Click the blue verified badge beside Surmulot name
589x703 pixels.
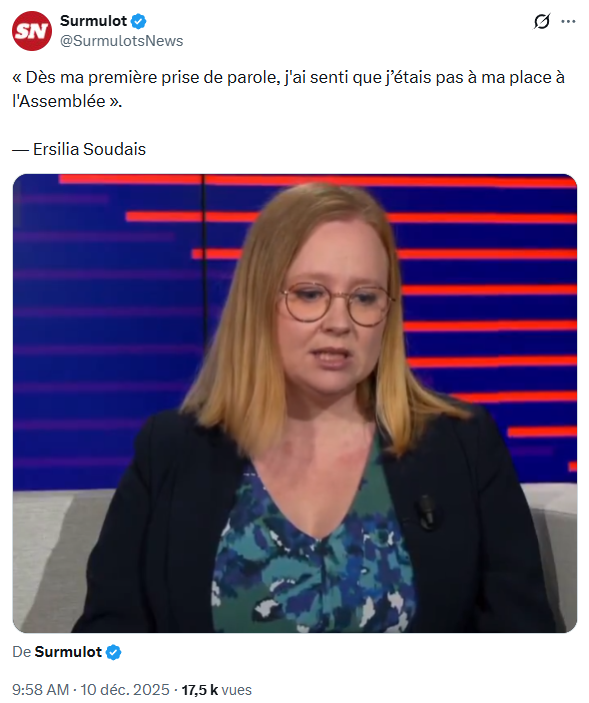[x=139, y=21]
